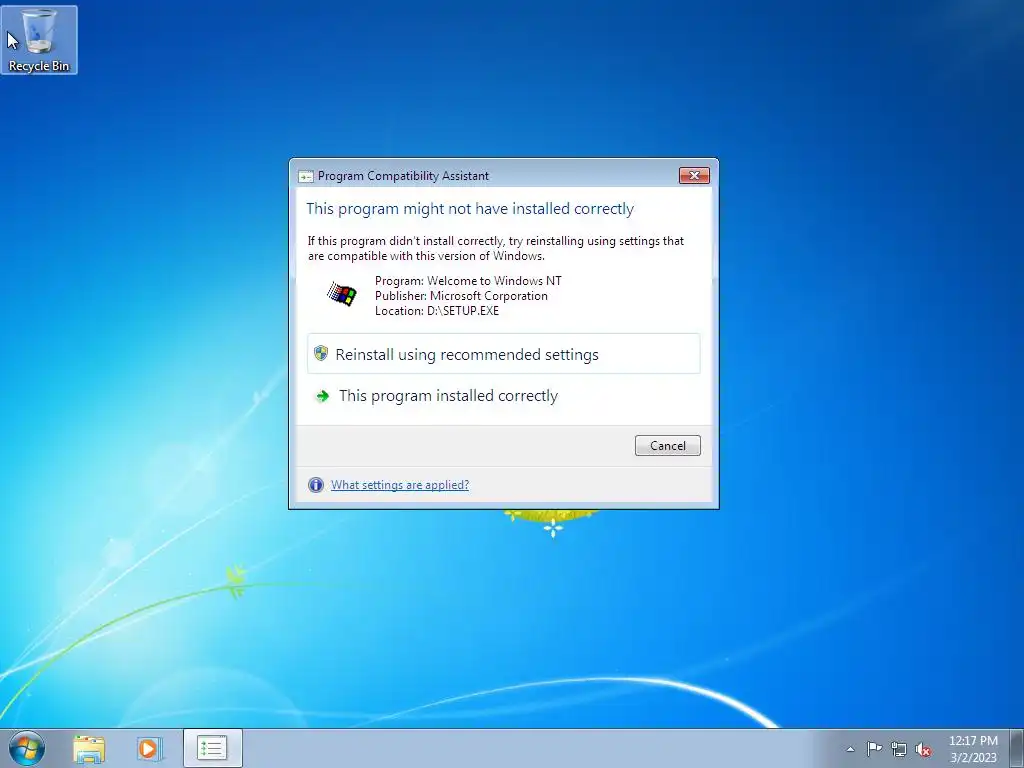Click the heading This program might not have installed correctly
Screen dimensions: 1024x768
click(470, 208)
